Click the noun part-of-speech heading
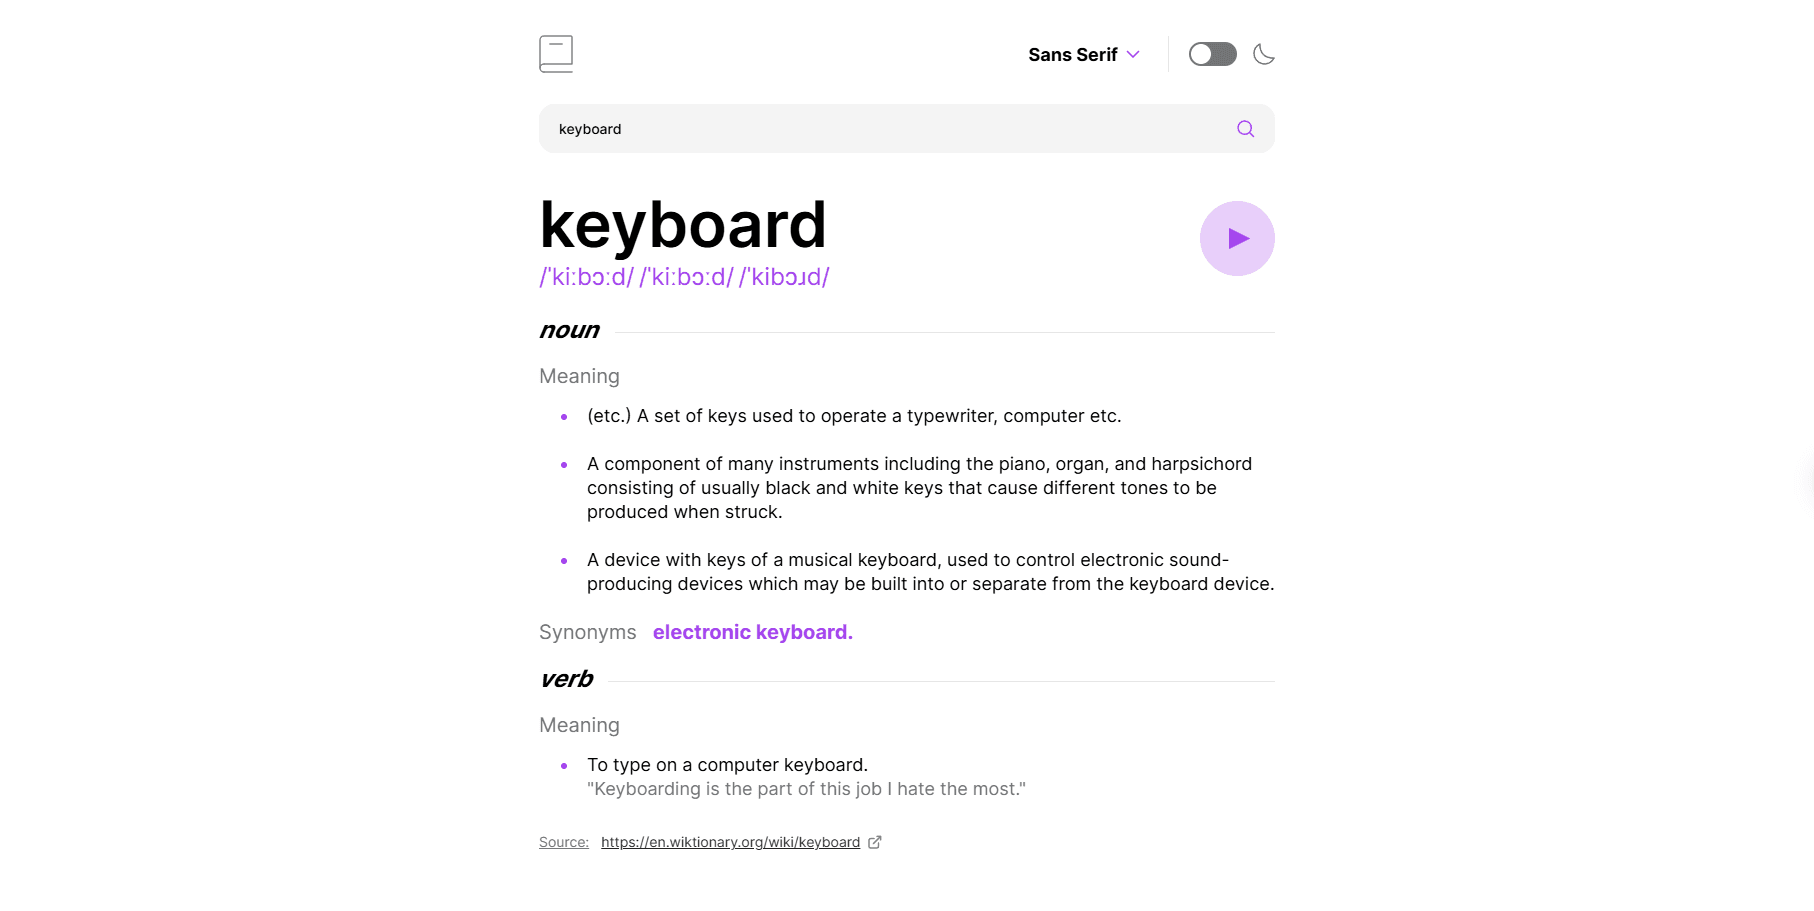This screenshot has width=1814, height=911. pos(569,331)
